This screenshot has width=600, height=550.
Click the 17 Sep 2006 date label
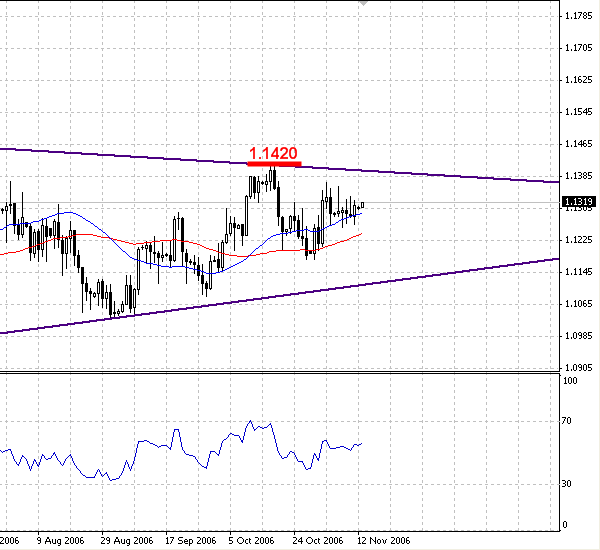click(x=191, y=541)
